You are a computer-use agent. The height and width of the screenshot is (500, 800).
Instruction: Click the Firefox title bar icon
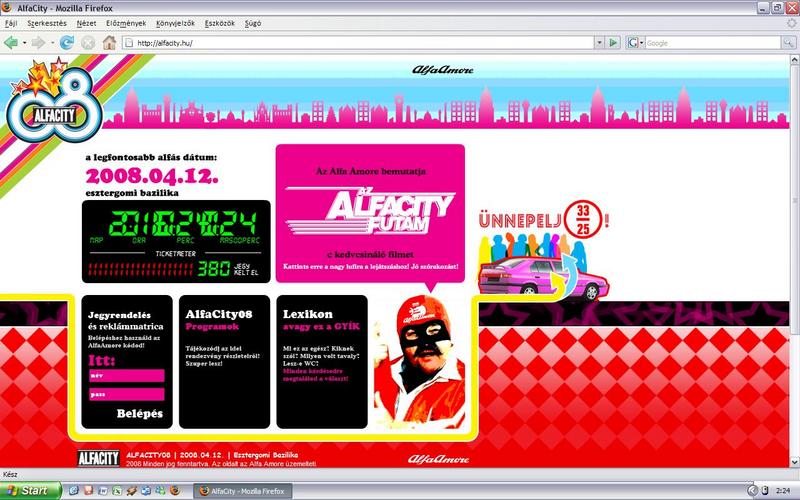[7, 7]
